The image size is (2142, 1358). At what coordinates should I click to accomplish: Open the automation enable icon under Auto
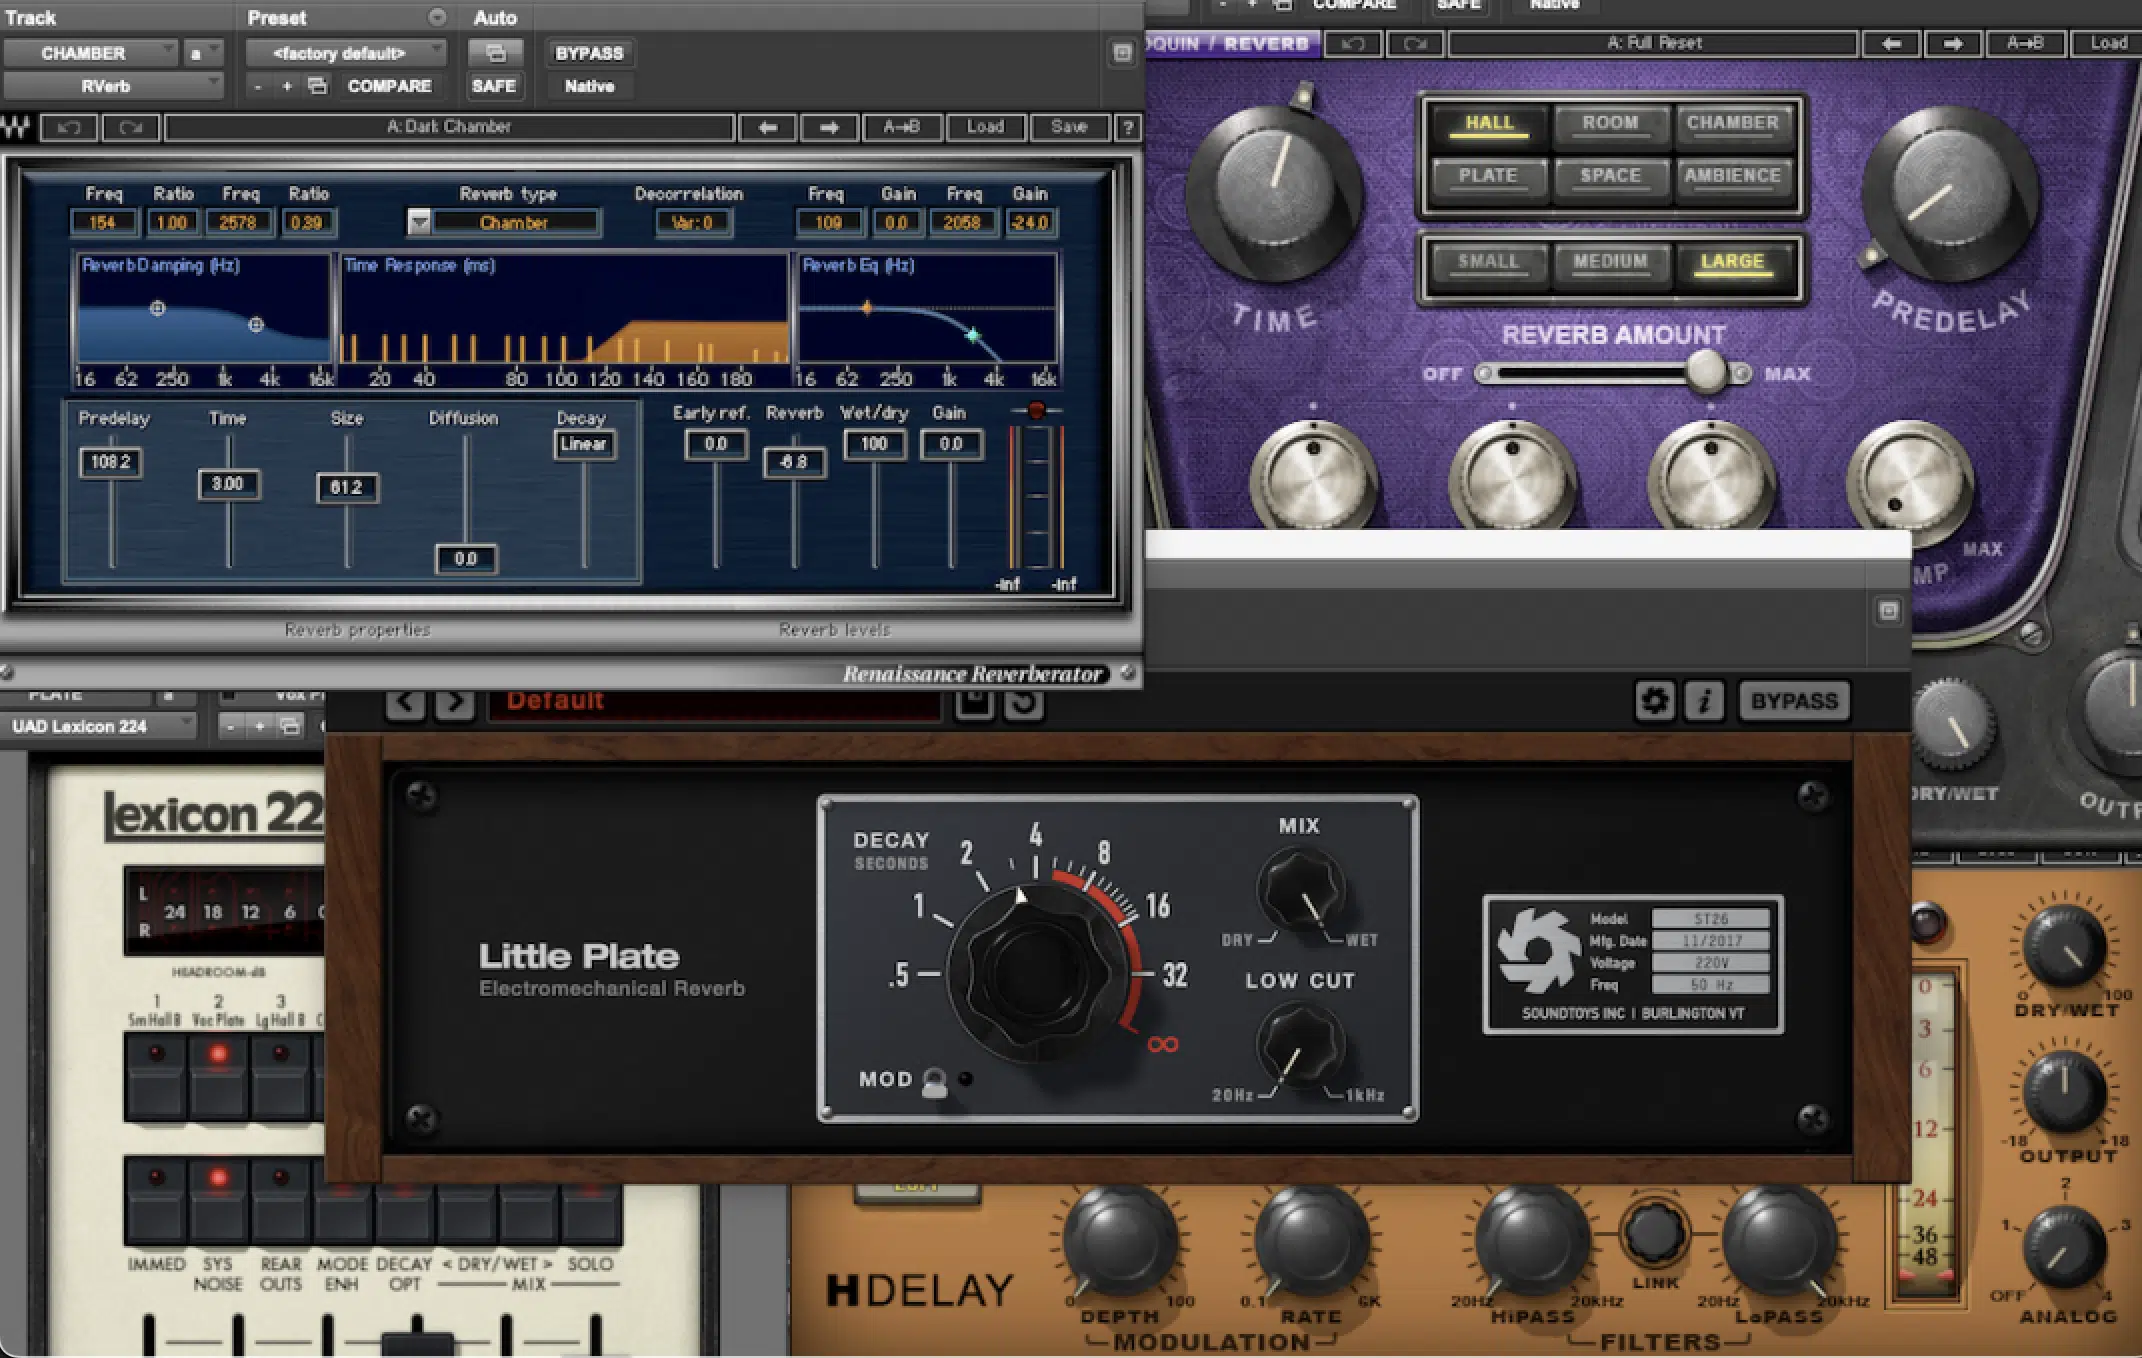click(x=495, y=53)
